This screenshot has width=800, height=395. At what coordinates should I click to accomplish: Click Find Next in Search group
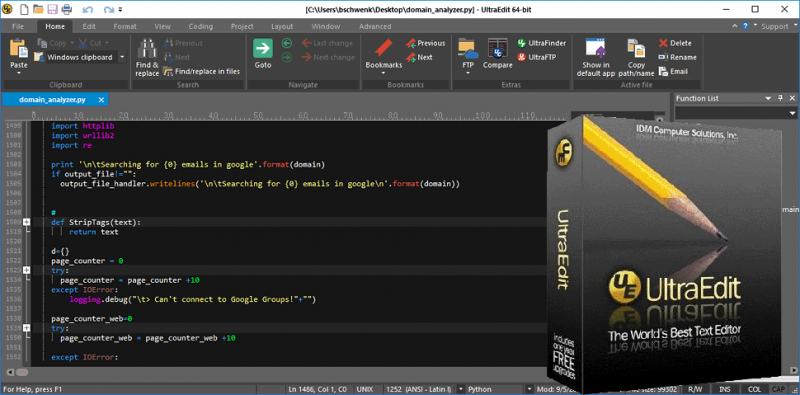177,57
